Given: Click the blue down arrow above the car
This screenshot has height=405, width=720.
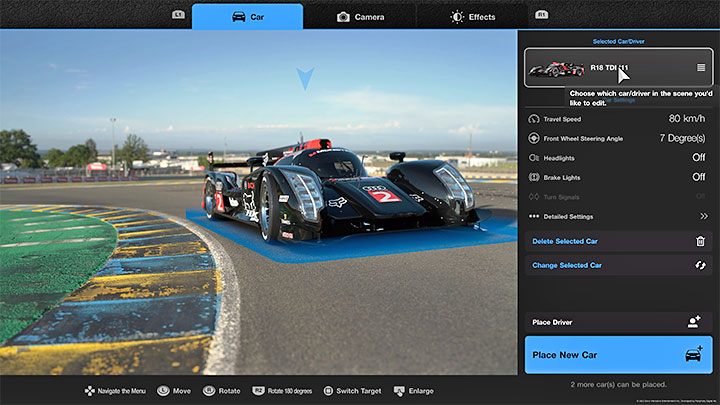Looking at the screenshot, I should tap(305, 79).
